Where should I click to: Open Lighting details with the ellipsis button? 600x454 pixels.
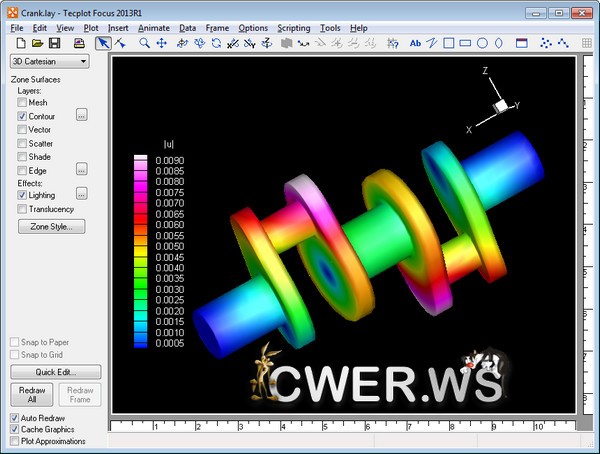click(81, 194)
